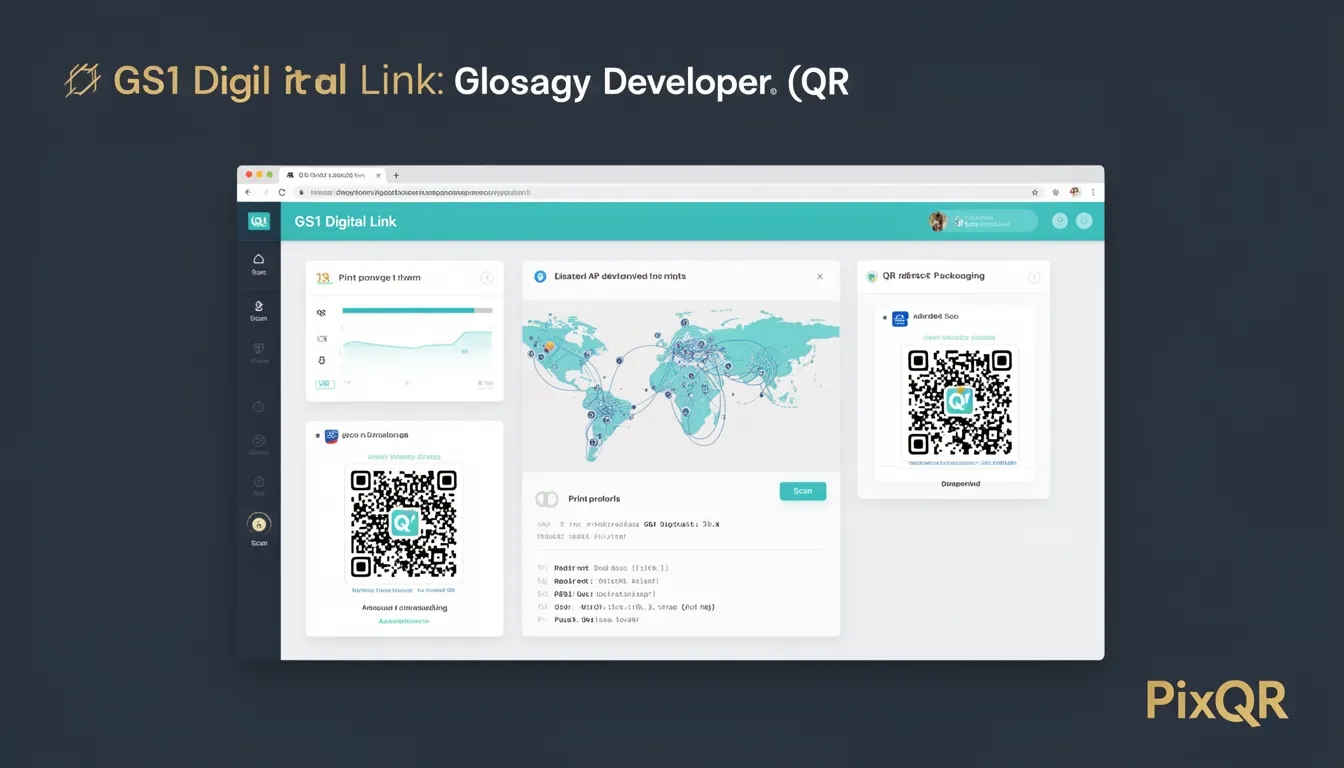This screenshot has height=768, width=1344.
Task: Click the blue app icon beside "Adirded Soo"
Action: (899, 318)
